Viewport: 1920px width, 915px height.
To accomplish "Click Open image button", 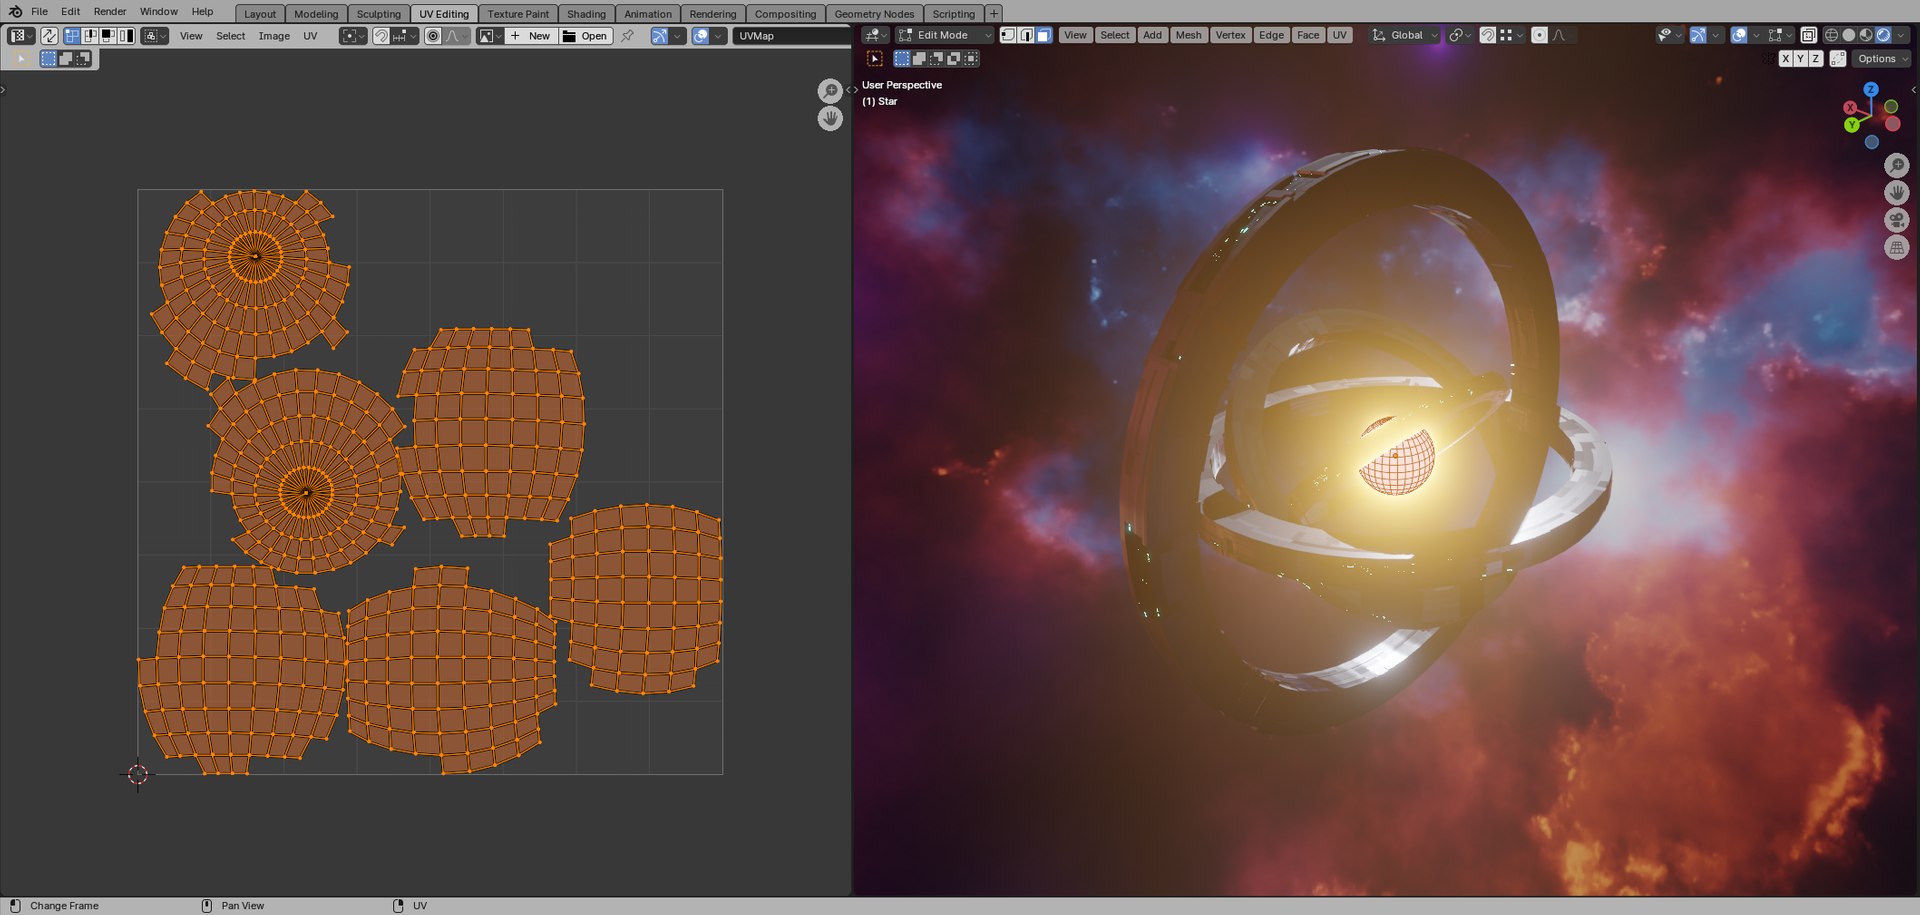I will (x=586, y=36).
